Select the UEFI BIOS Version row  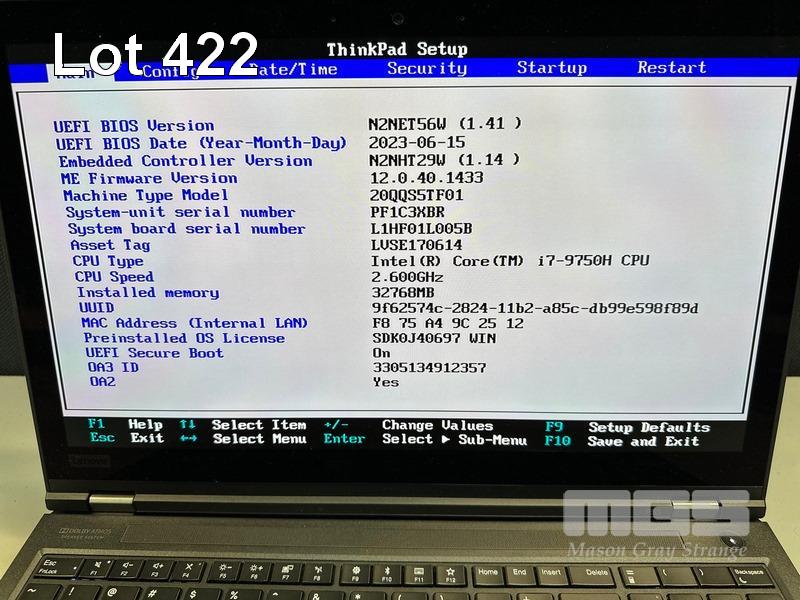tap(134, 126)
